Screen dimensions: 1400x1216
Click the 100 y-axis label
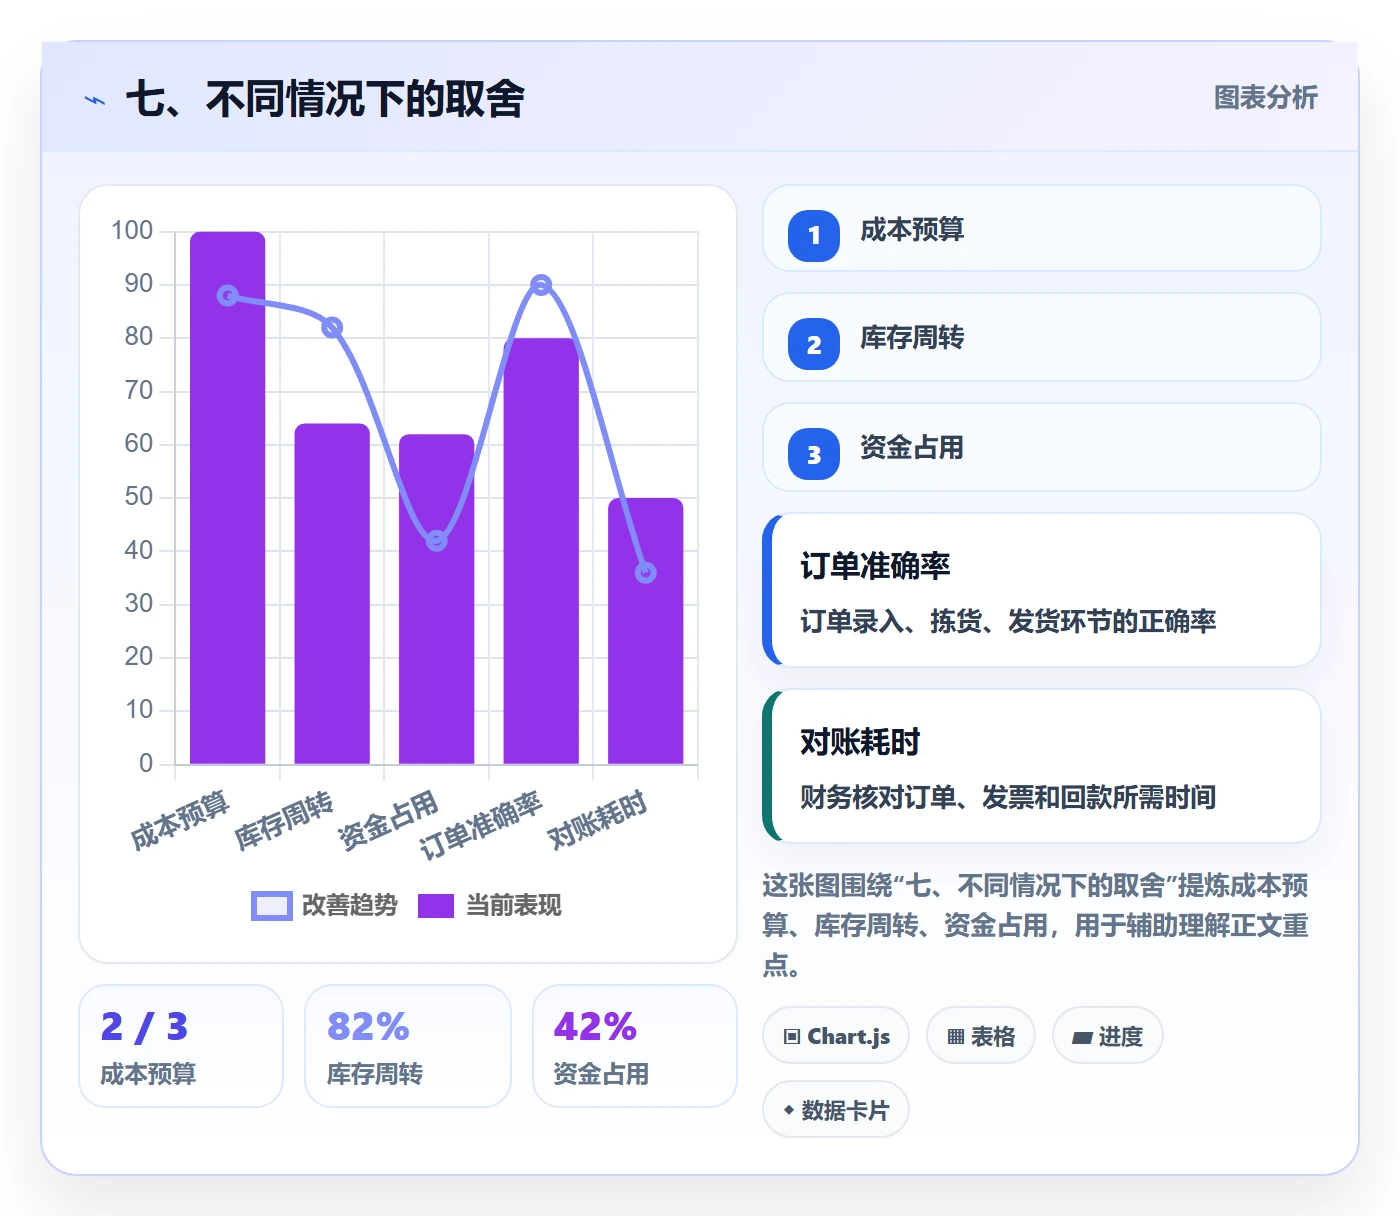tap(132, 231)
